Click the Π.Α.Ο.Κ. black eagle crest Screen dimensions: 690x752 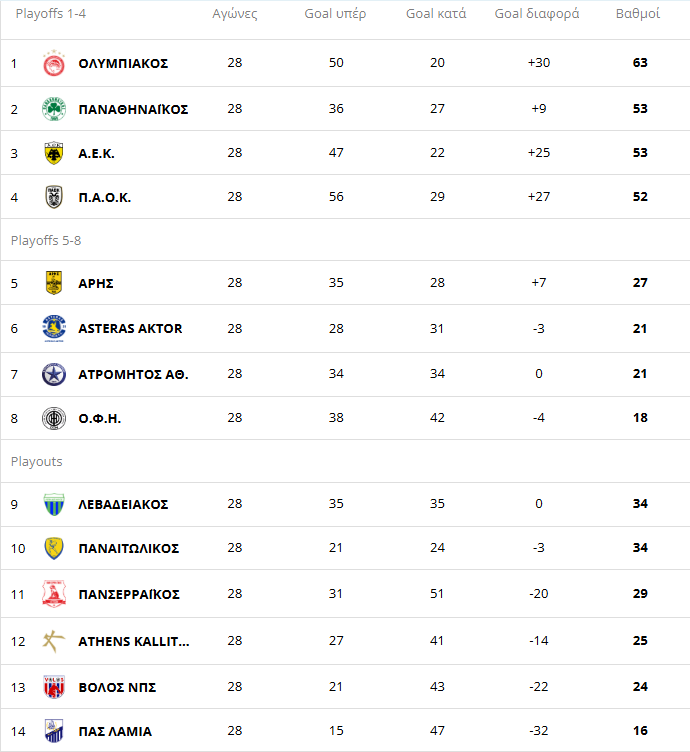click(x=54, y=197)
